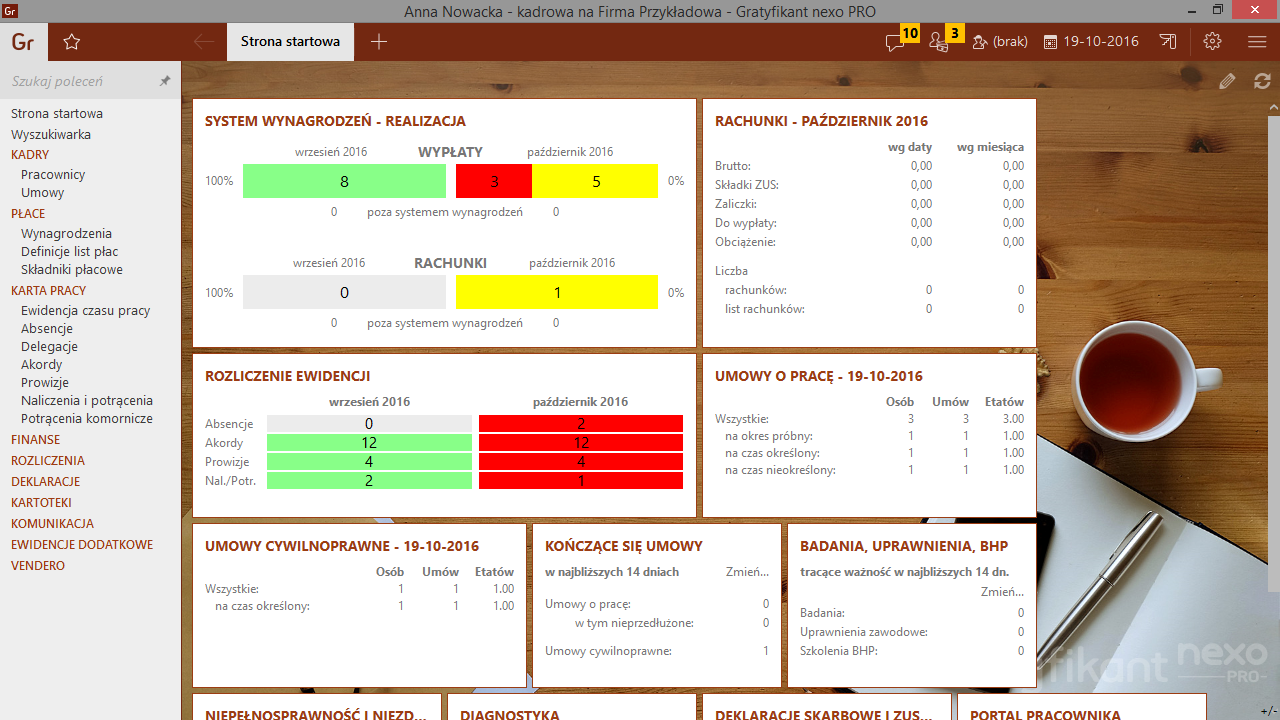Click Zmień... in the Badania, uprawnienia, BHP panel

(x=1002, y=592)
